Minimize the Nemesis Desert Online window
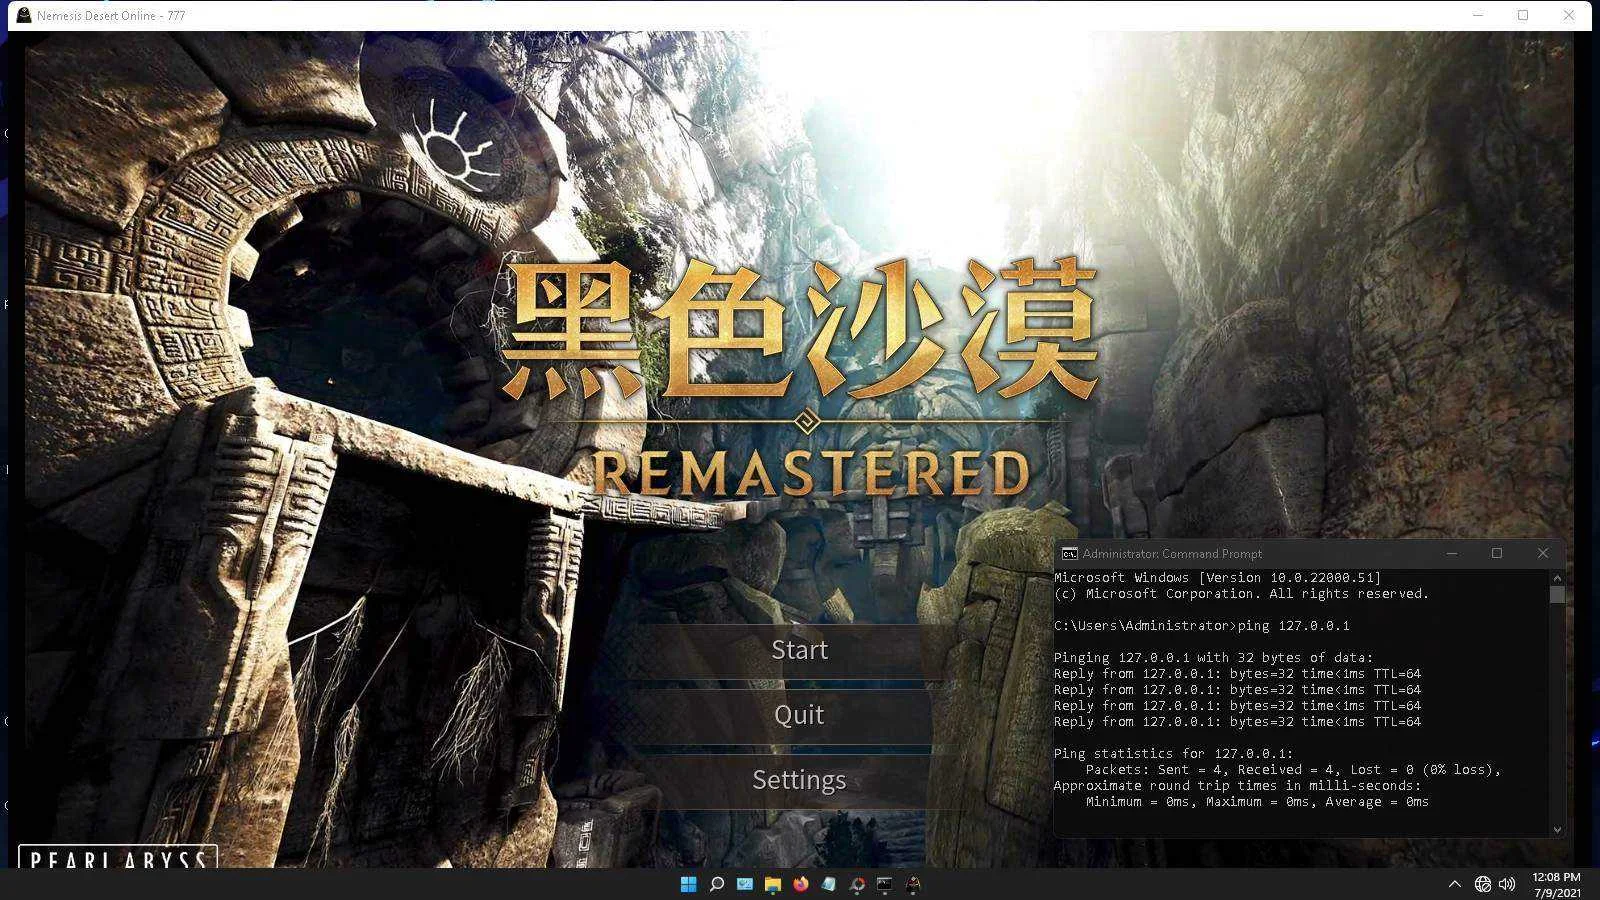 pos(1478,15)
